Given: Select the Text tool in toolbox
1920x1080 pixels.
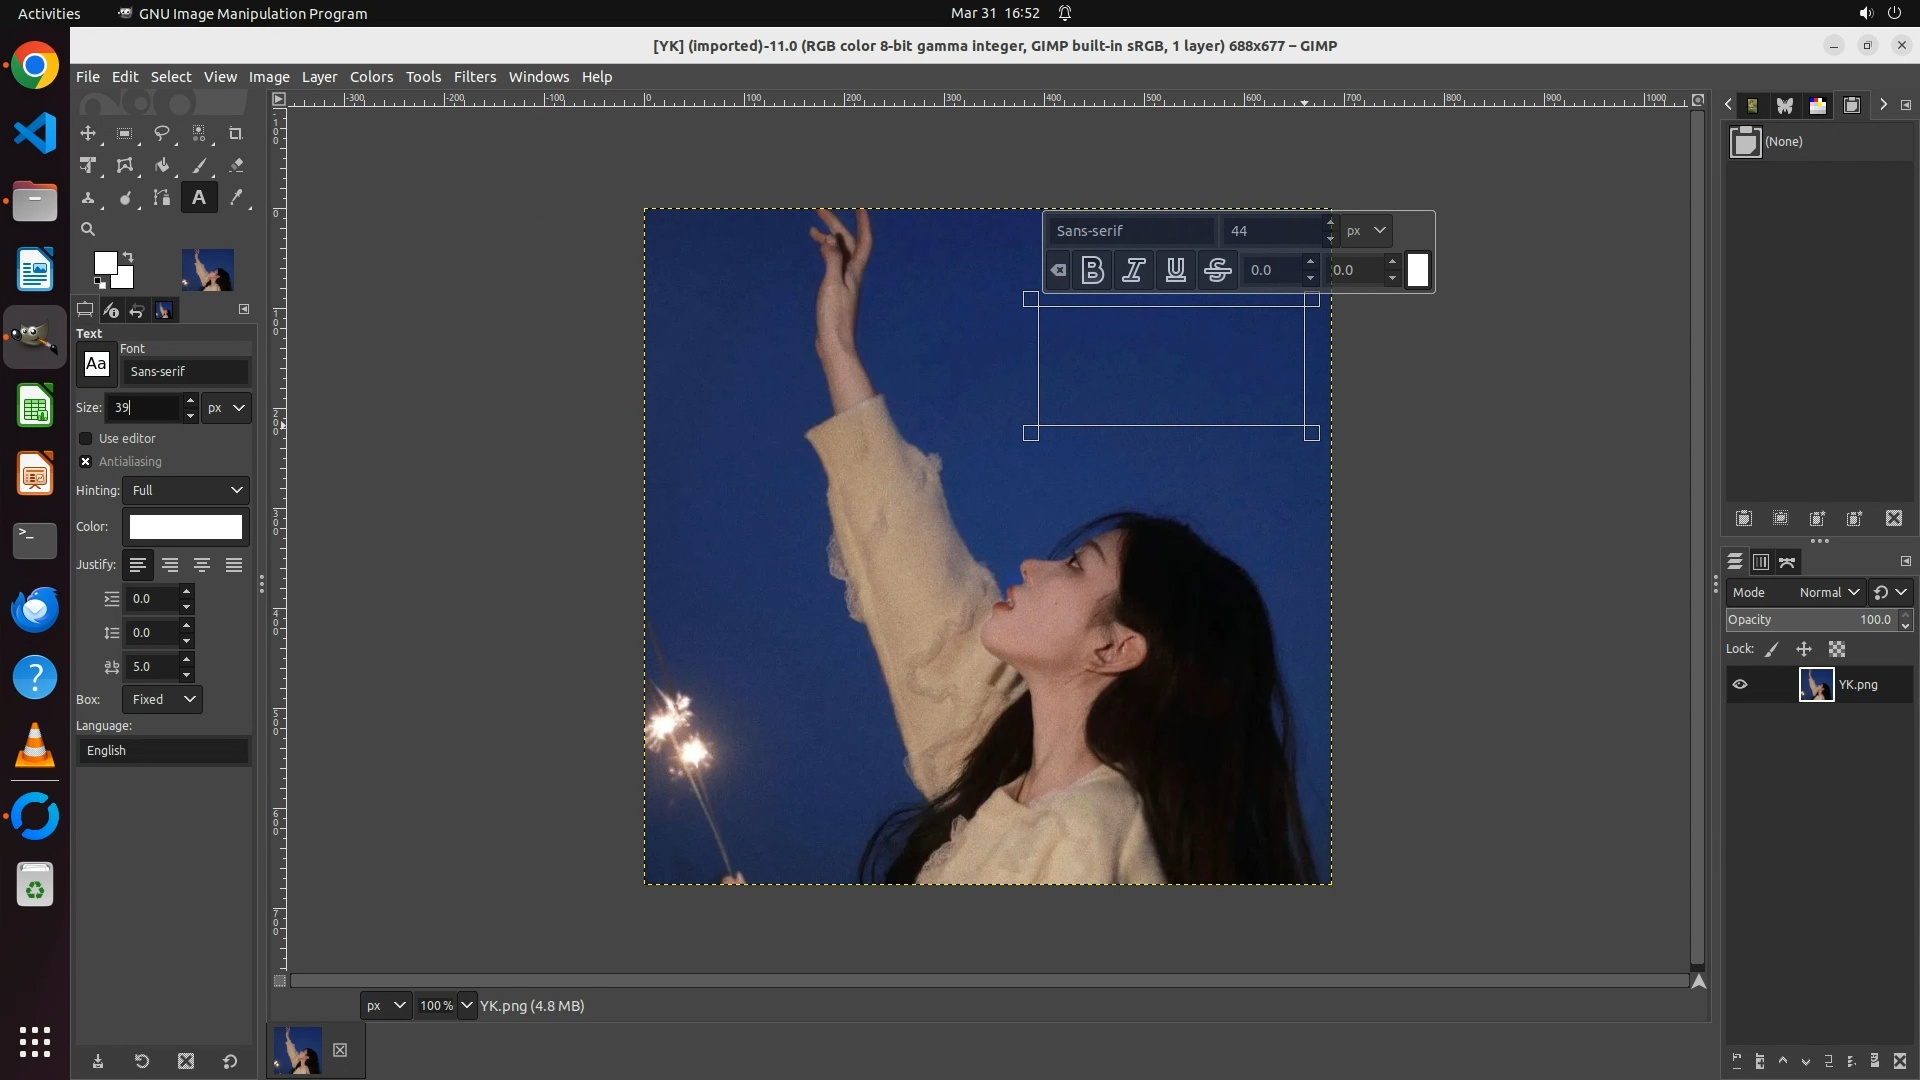Looking at the screenshot, I should (199, 198).
